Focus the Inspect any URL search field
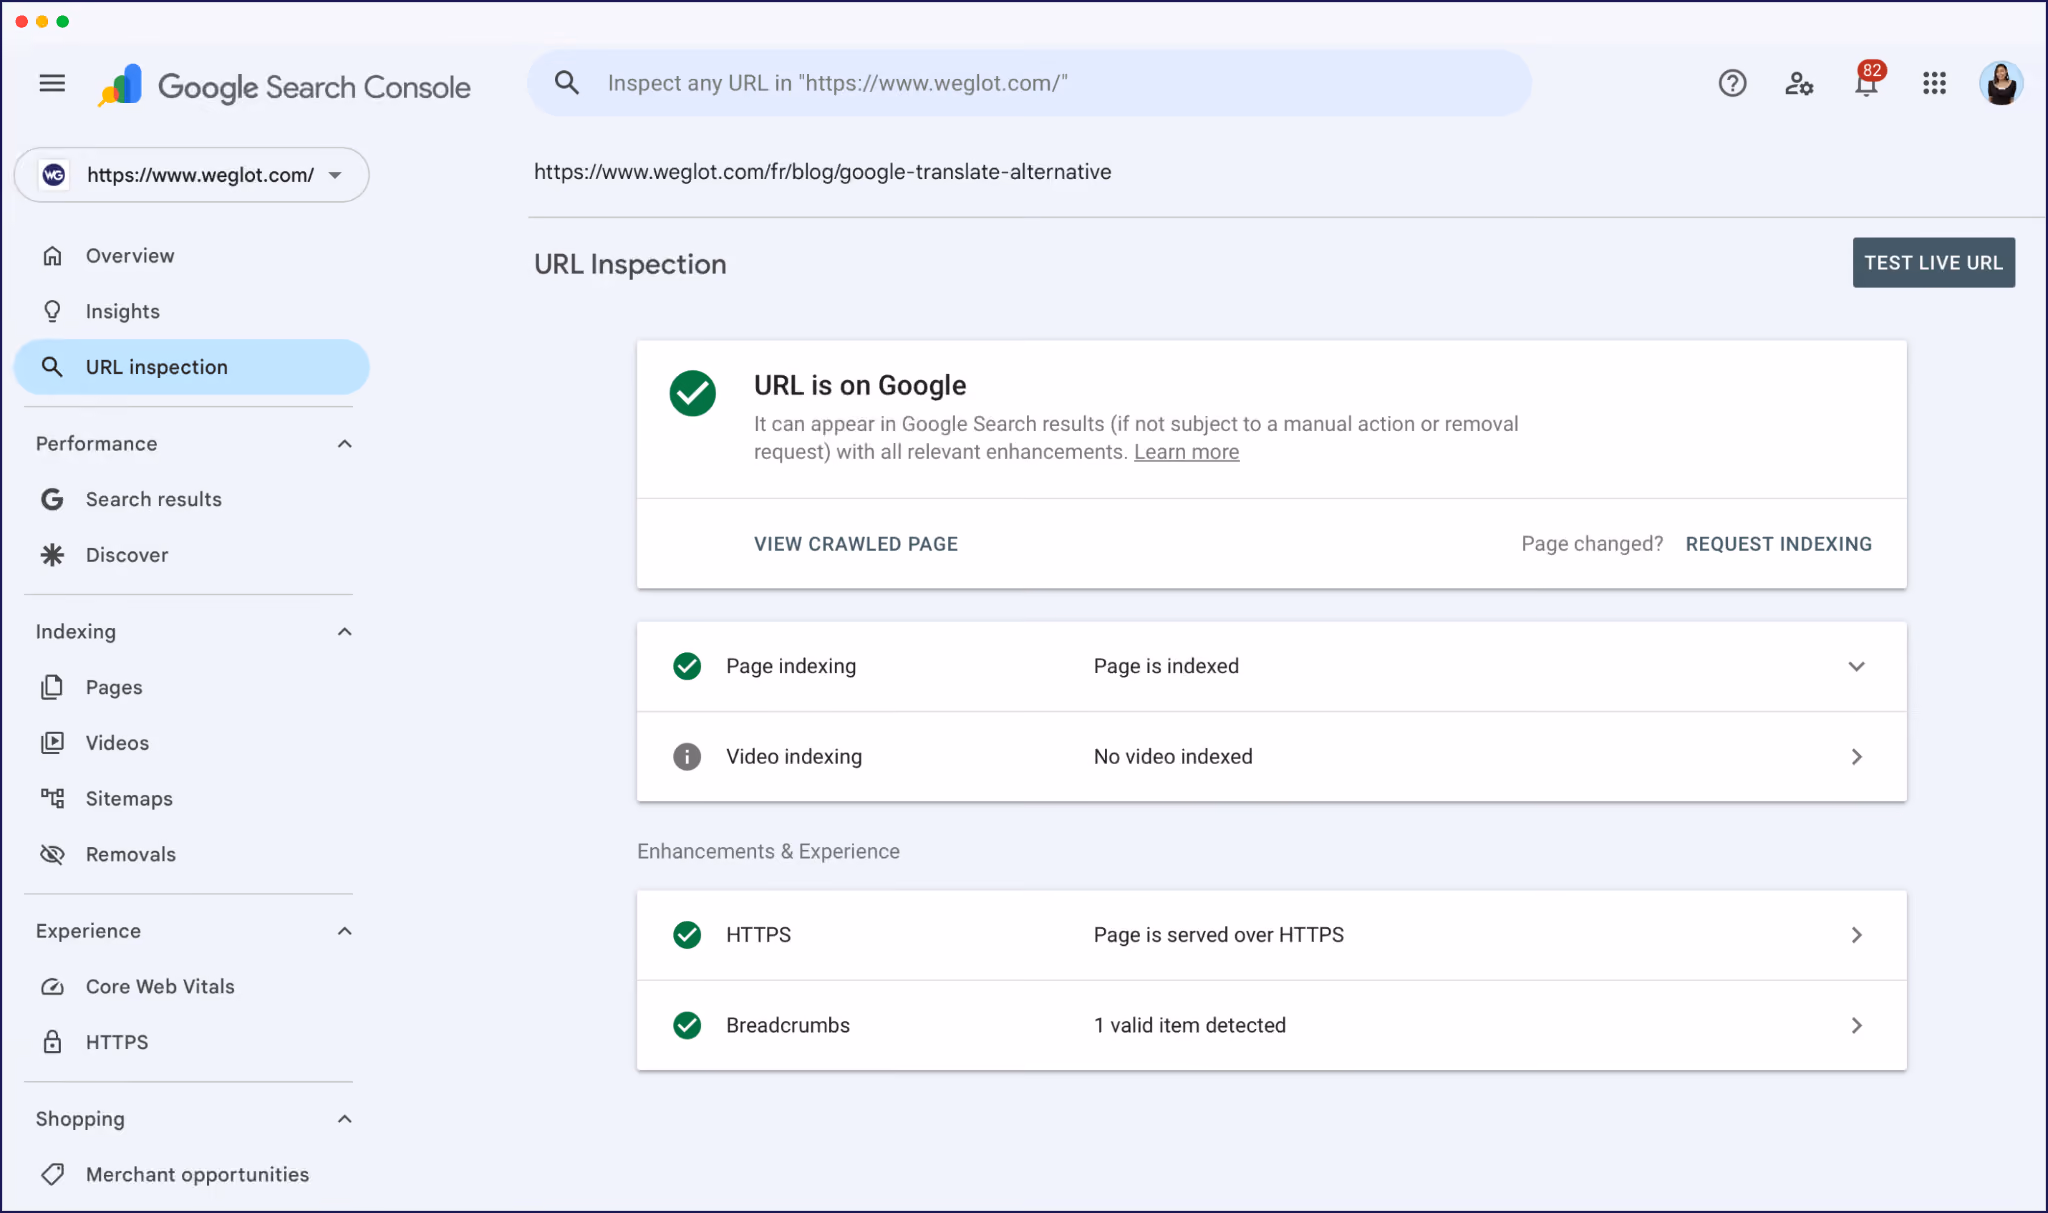The width and height of the screenshot is (2048, 1213). [x=1030, y=83]
